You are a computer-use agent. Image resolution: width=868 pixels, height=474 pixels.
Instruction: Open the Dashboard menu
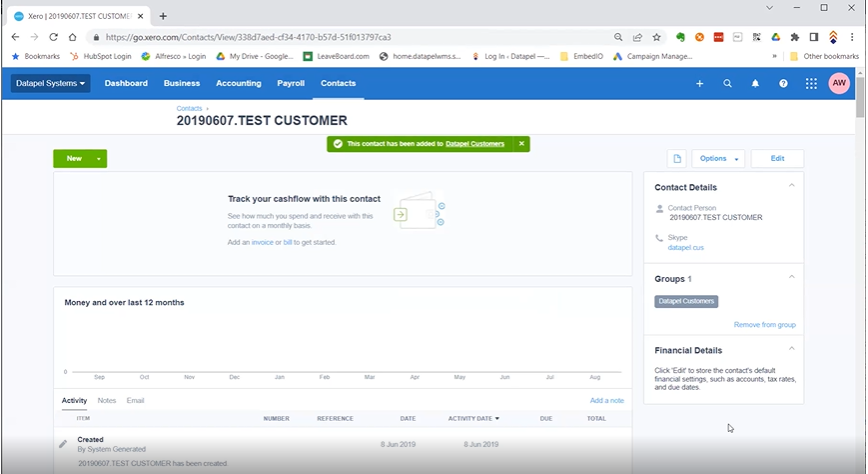click(x=126, y=84)
